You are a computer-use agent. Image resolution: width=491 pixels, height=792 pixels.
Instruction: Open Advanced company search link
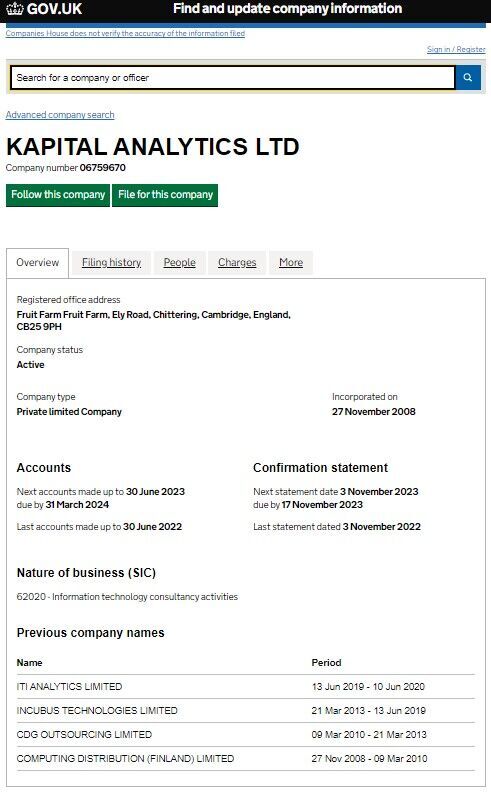(60, 115)
